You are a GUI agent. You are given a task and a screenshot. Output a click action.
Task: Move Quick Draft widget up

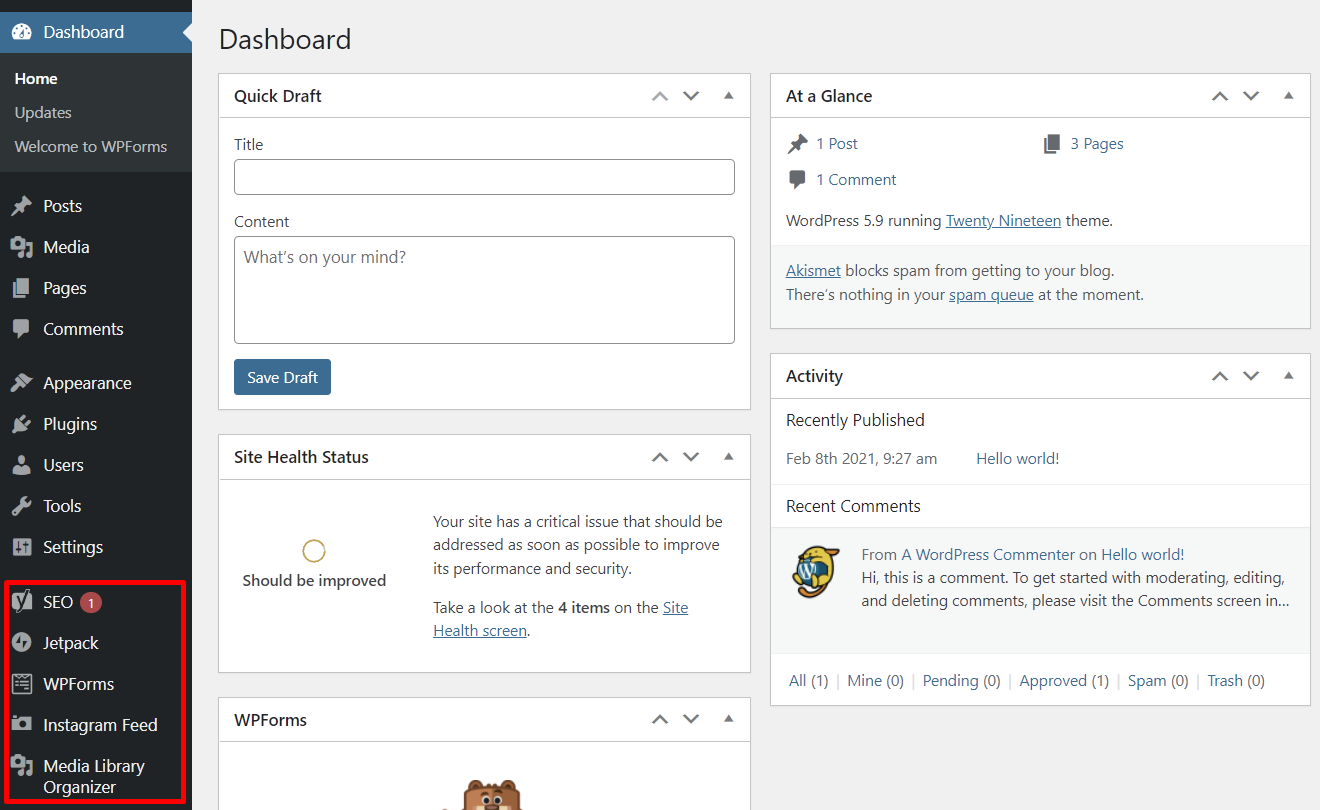coord(660,96)
